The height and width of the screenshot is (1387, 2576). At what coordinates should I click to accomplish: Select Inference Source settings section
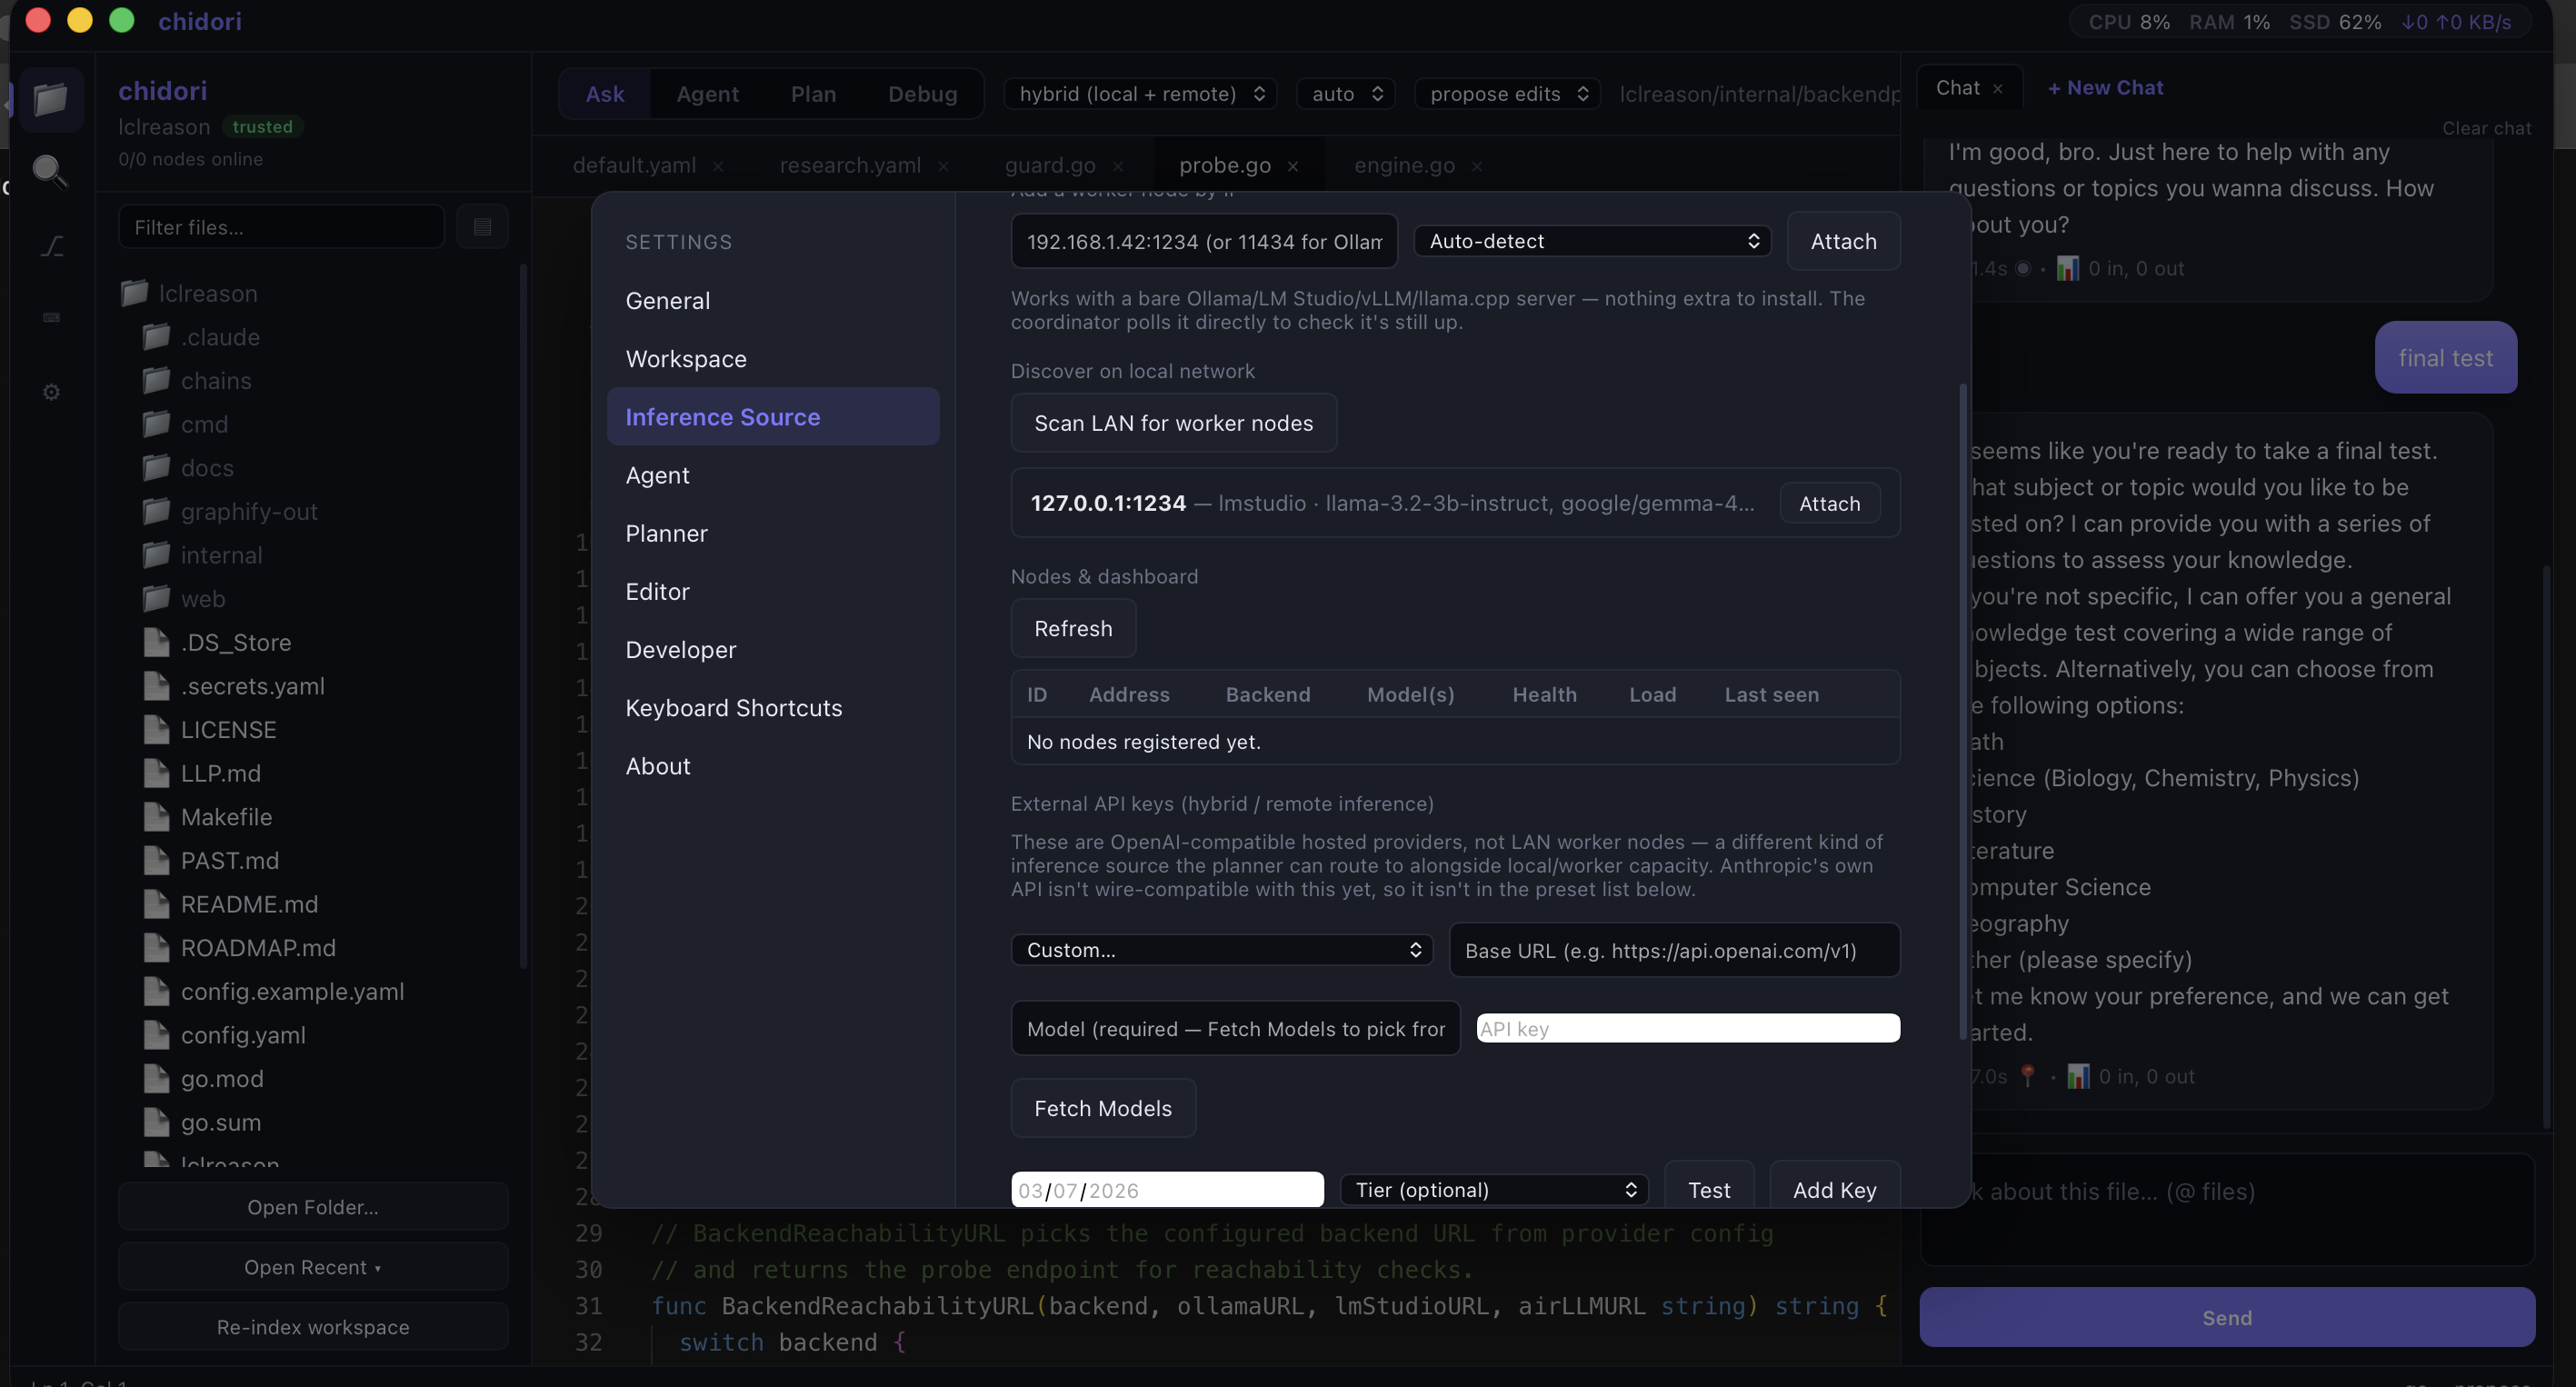773,417
